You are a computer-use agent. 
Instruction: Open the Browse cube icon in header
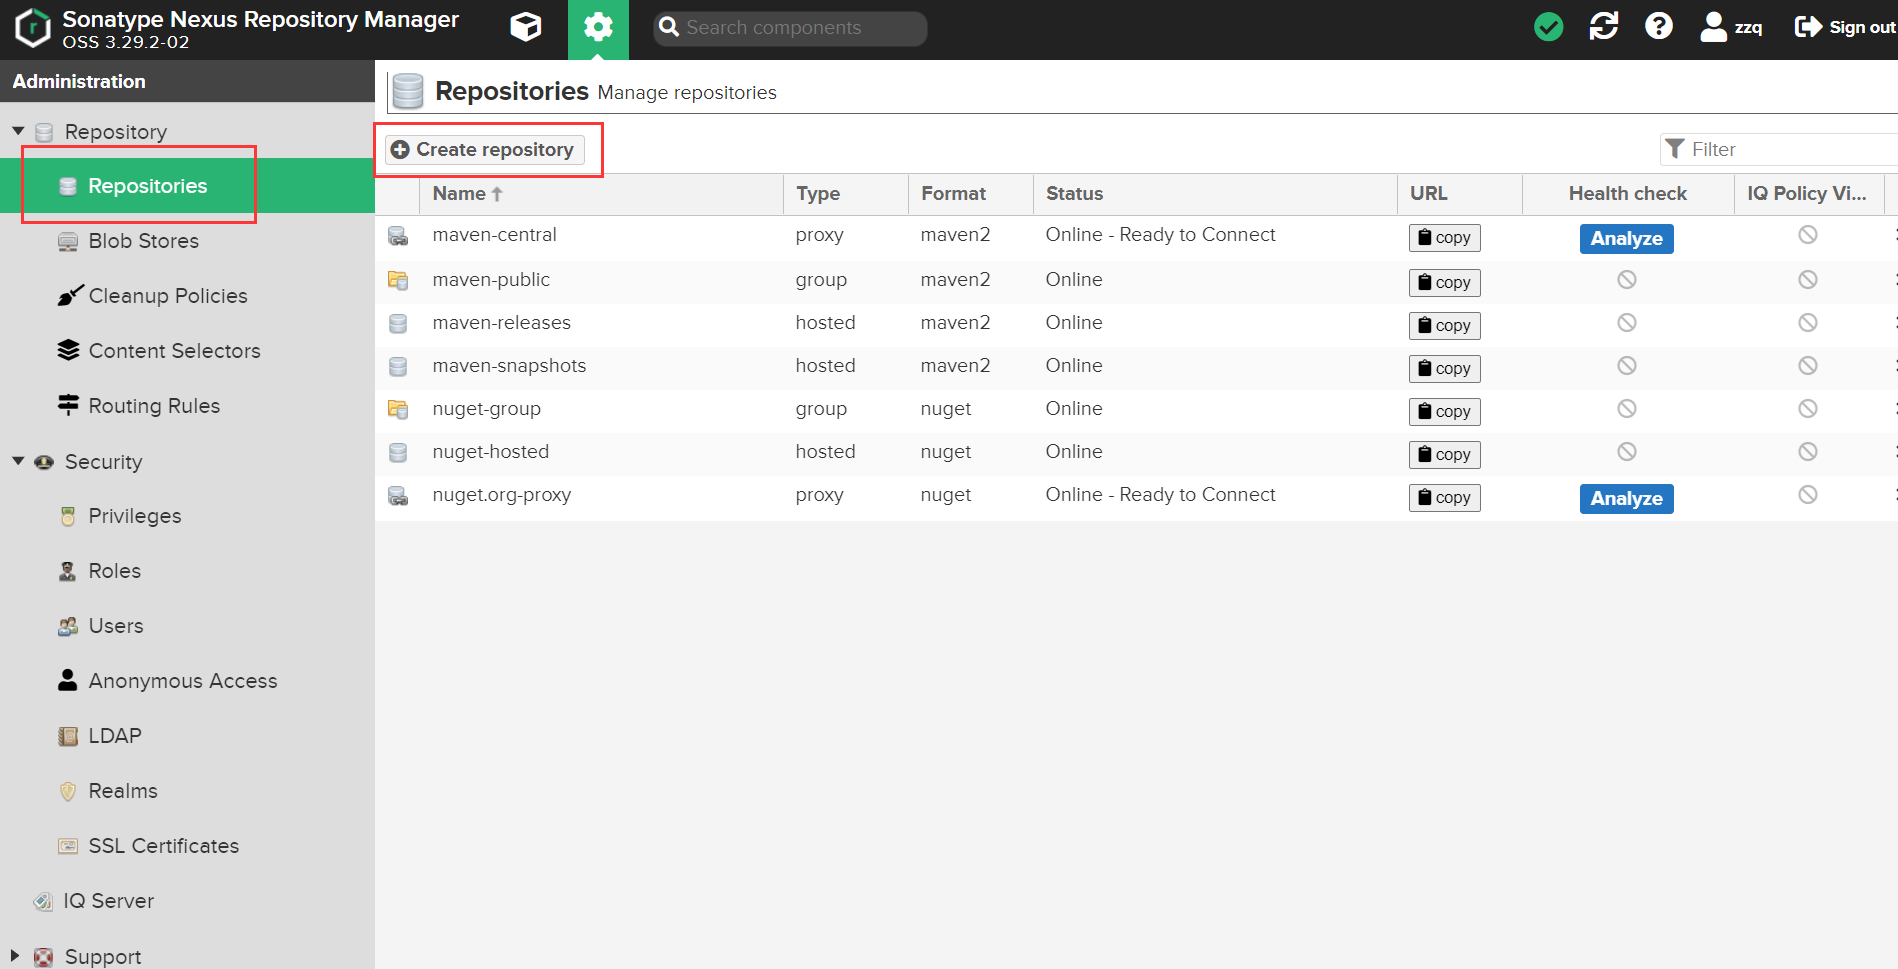pyautogui.click(x=526, y=27)
